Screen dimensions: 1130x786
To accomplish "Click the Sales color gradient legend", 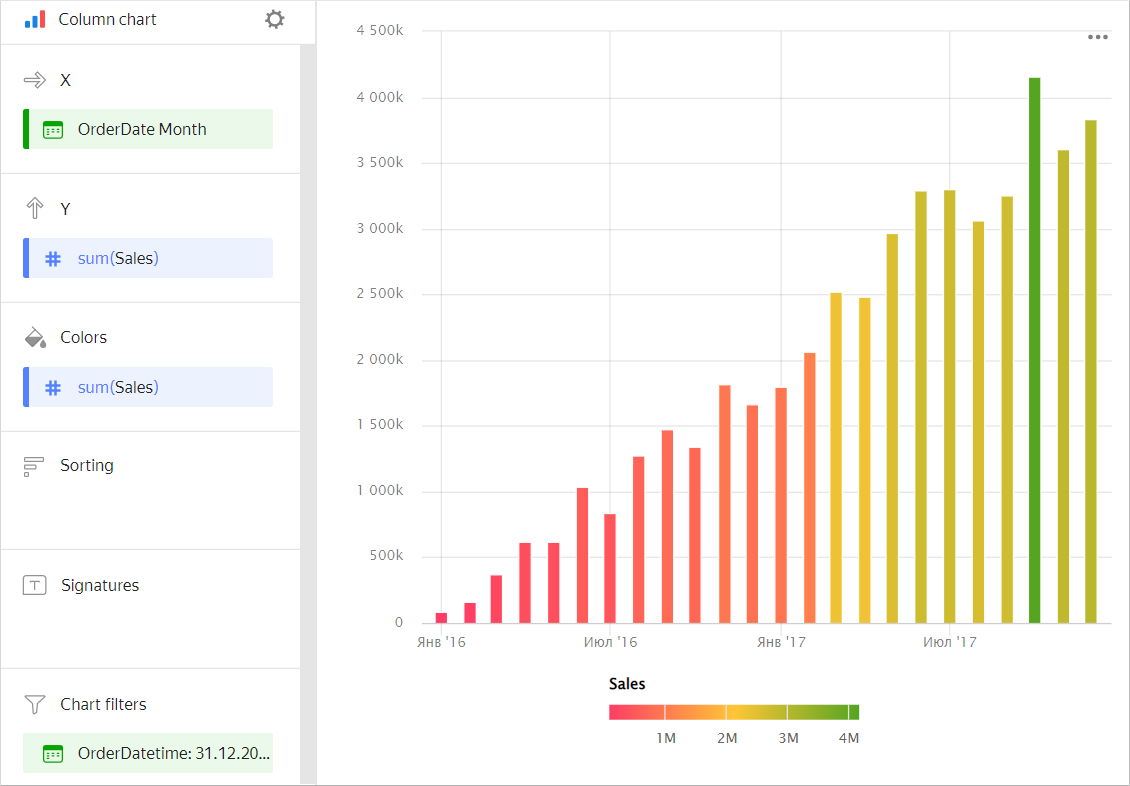I will tap(733, 712).
